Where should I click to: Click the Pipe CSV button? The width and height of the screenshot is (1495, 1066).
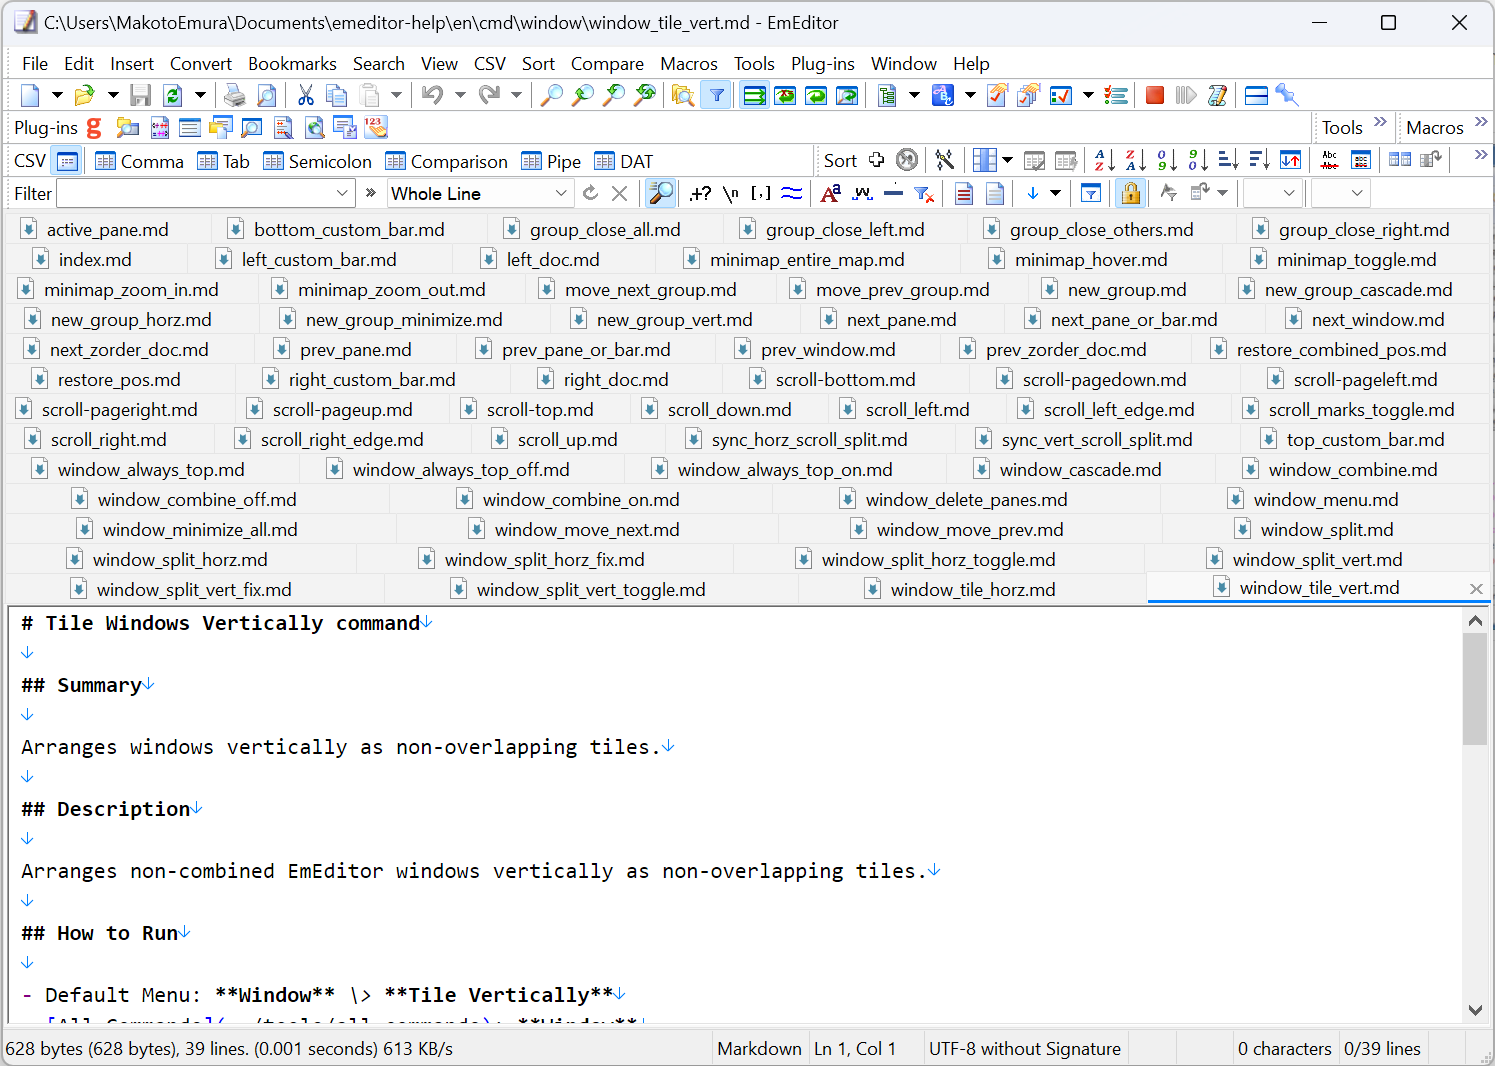click(552, 161)
